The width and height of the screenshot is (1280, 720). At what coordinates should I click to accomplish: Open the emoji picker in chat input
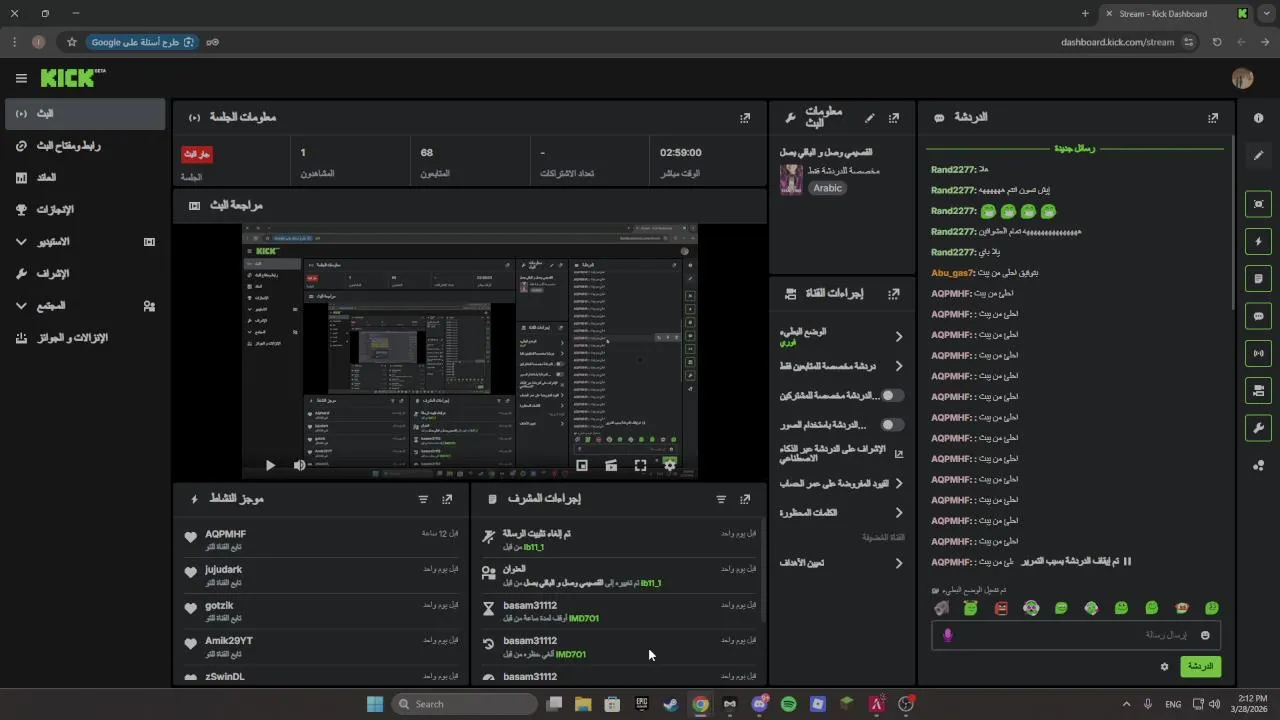(x=1205, y=635)
